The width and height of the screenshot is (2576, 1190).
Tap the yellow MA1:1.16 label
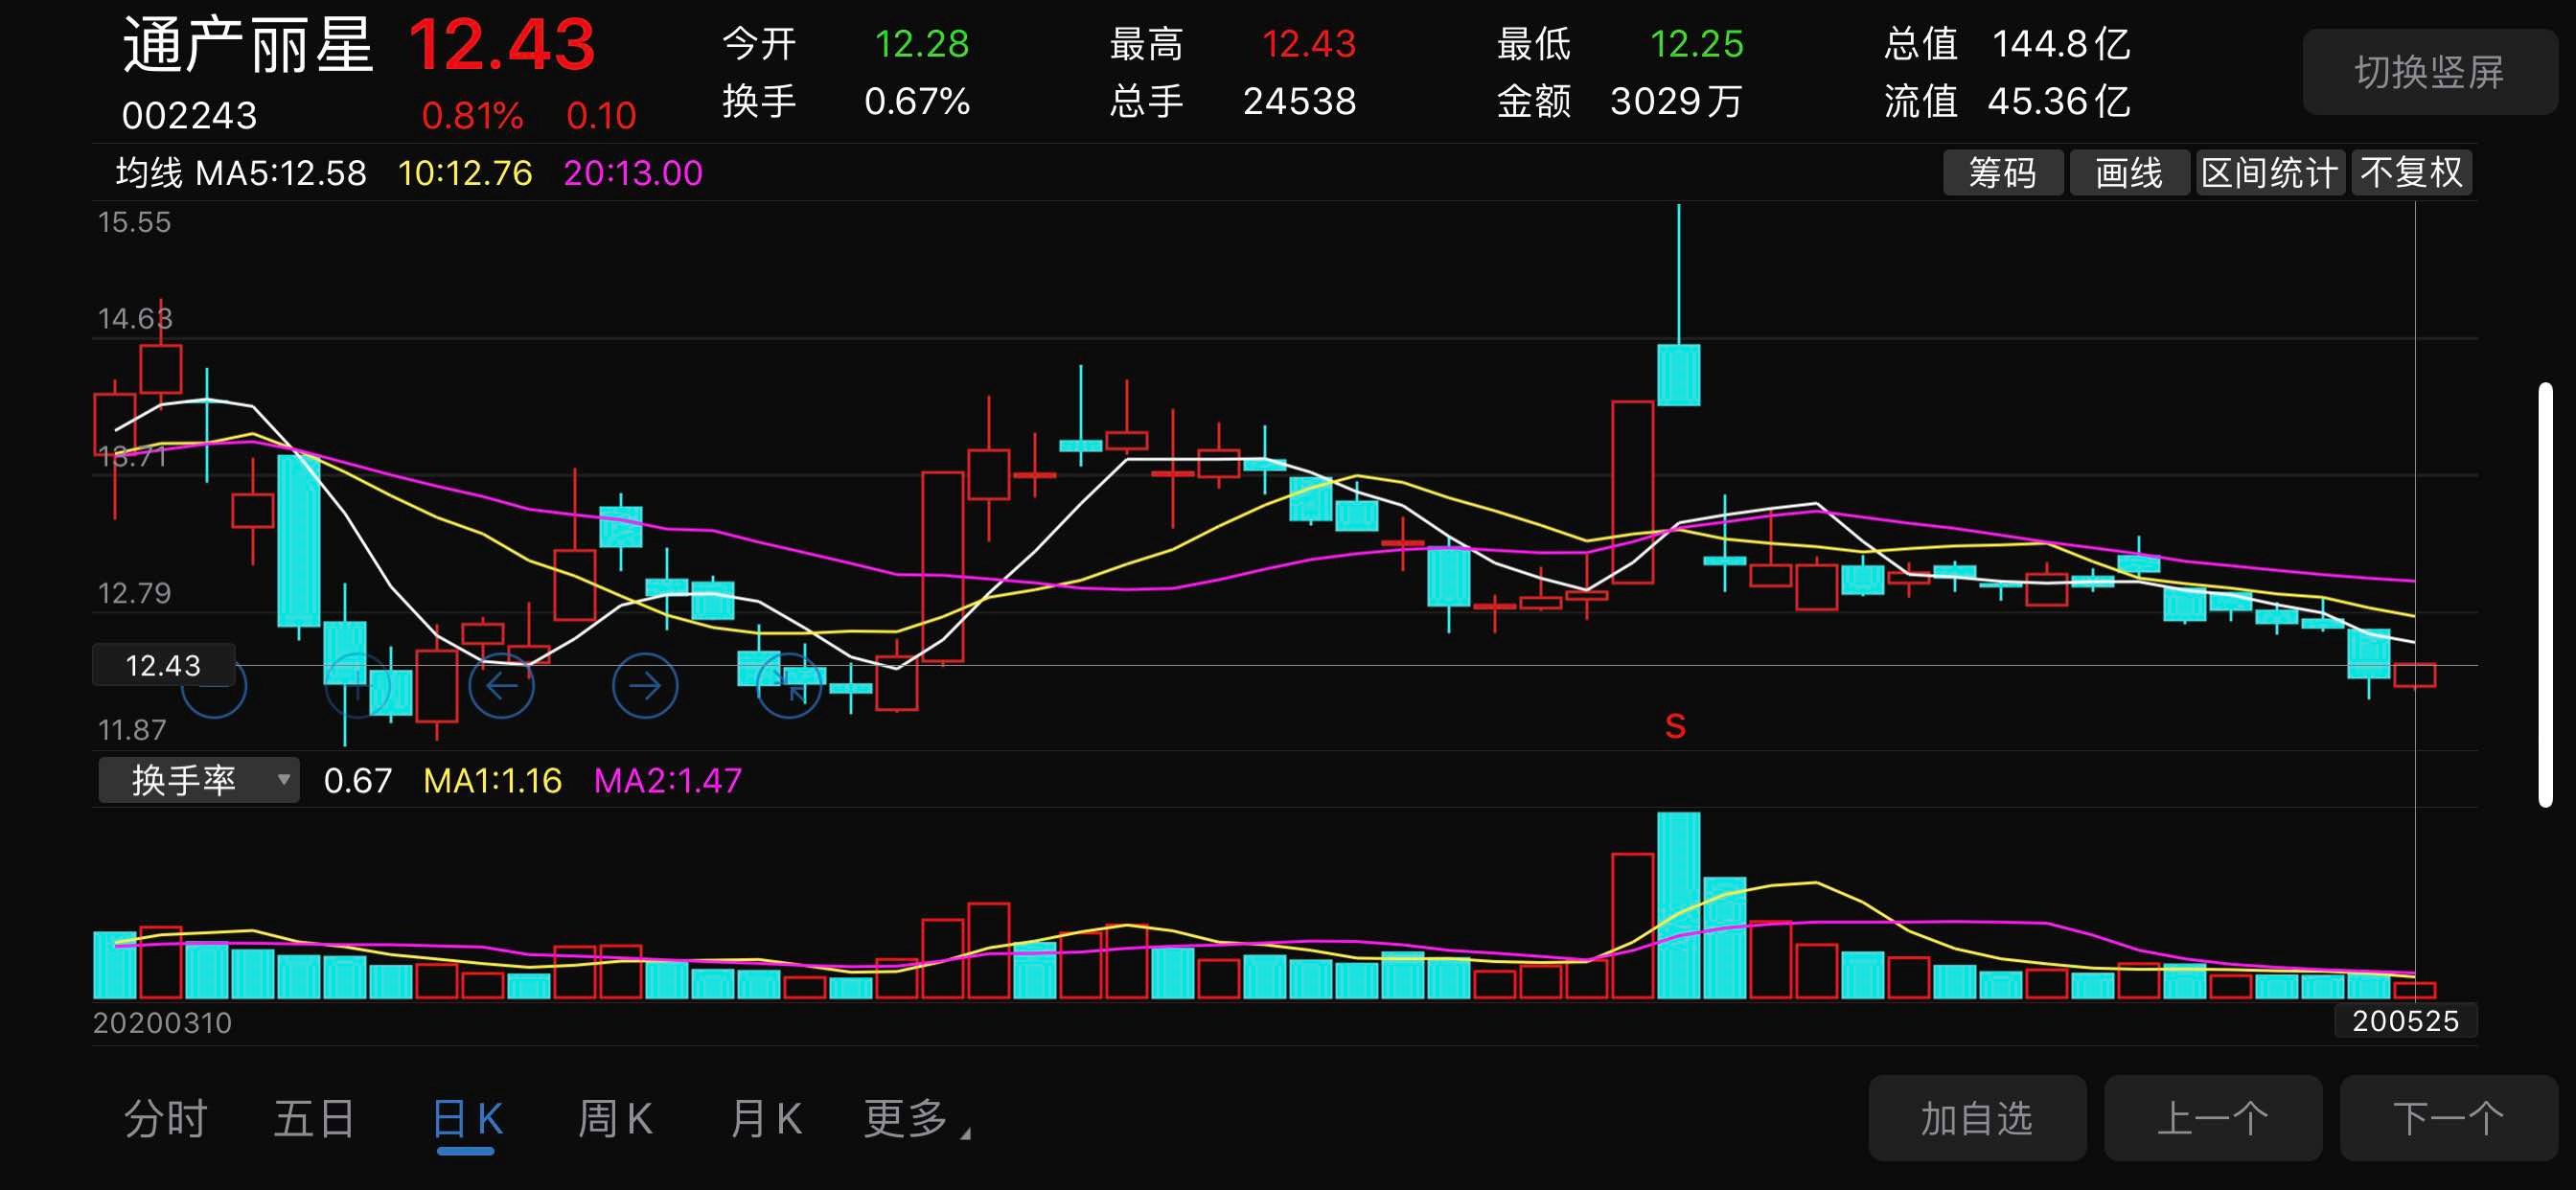pyautogui.click(x=492, y=780)
